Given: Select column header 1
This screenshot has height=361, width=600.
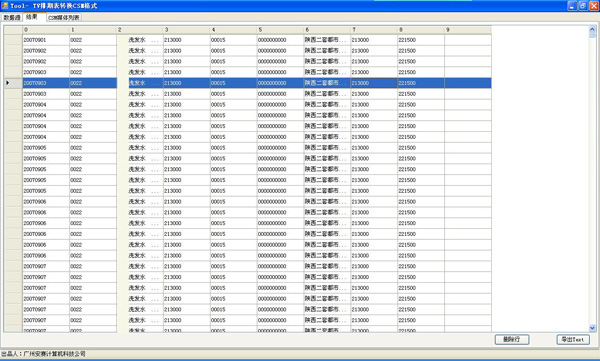Looking at the screenshot, I should [x=93, y=30].
